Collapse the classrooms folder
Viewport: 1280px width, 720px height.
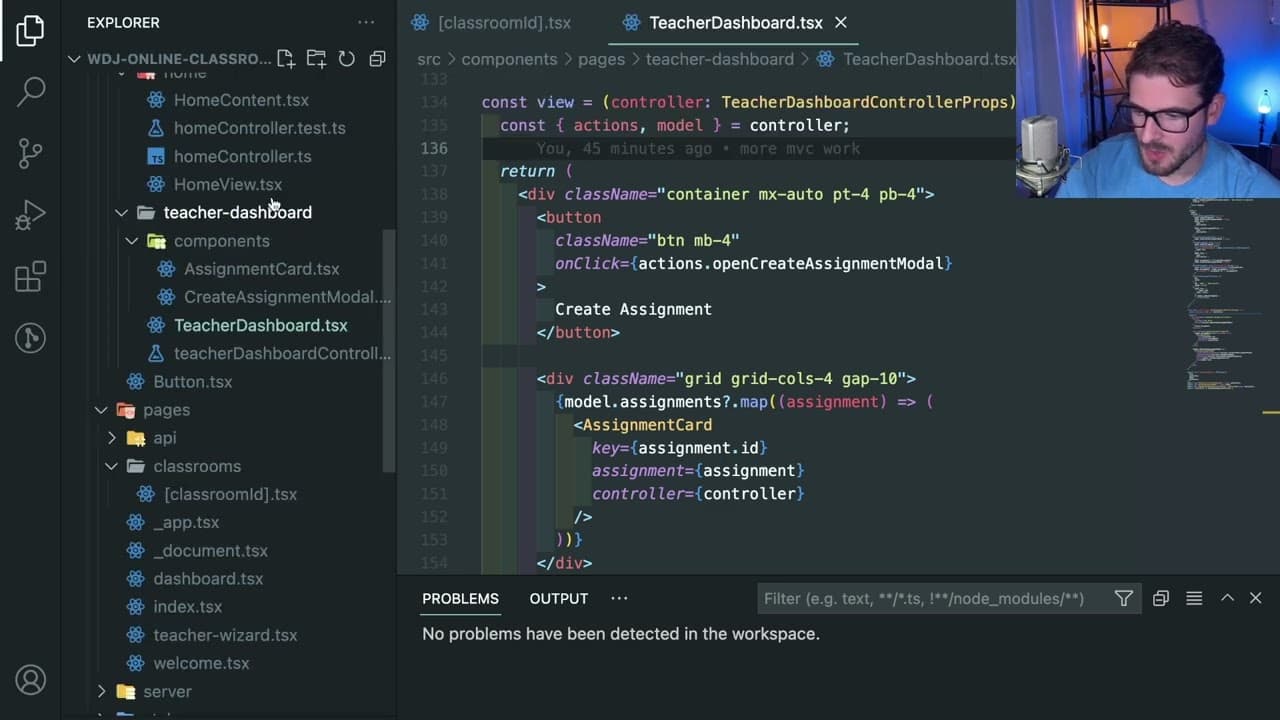(111, 466)
